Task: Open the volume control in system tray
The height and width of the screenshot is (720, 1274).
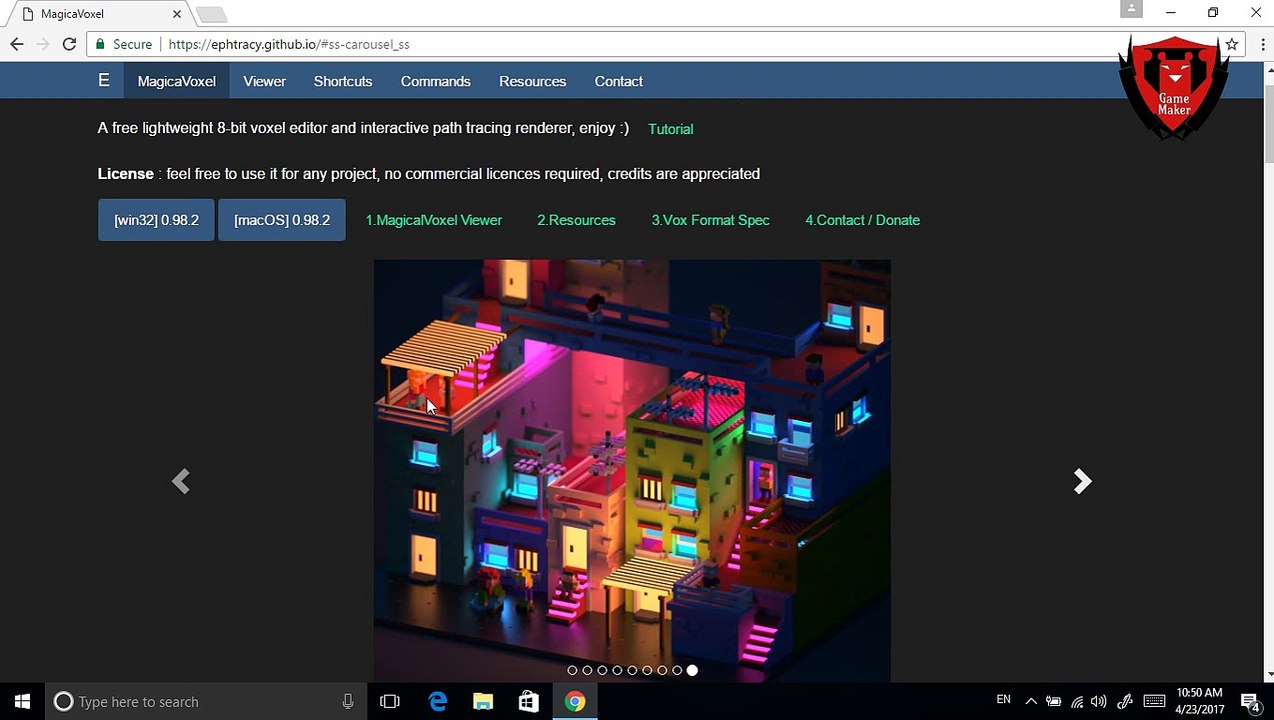Action: 1099,701
